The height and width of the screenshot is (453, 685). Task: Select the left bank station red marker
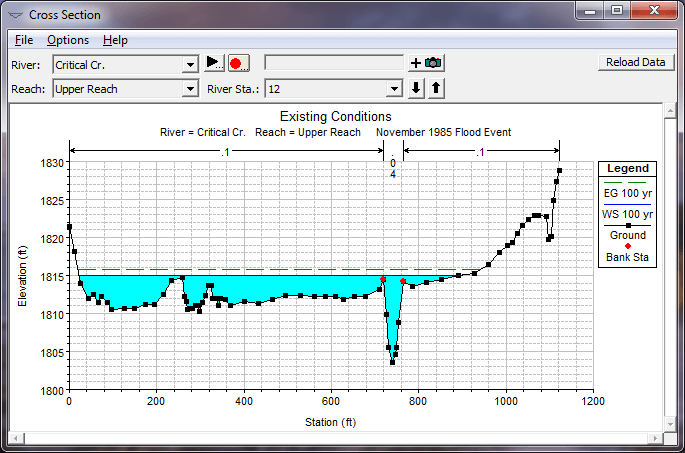383,280
